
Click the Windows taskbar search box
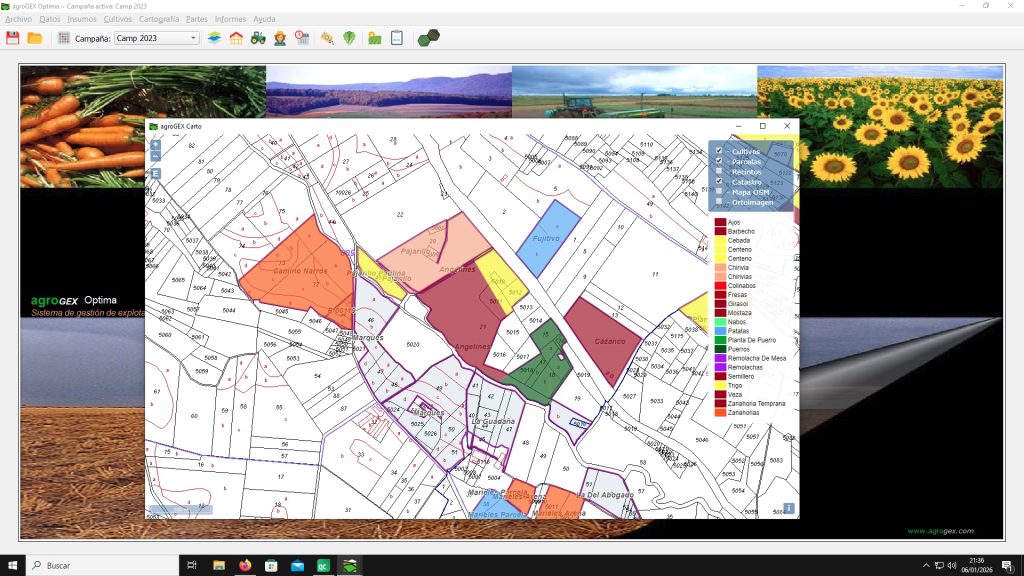tap(100, 565)
